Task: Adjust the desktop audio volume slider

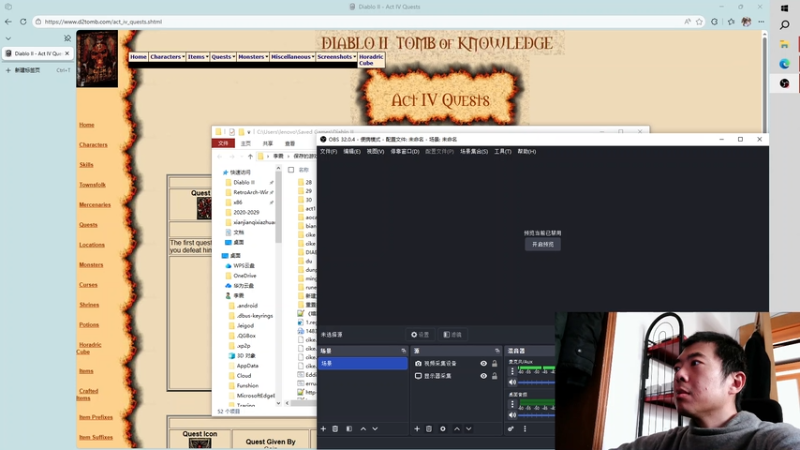Action: 536,415
